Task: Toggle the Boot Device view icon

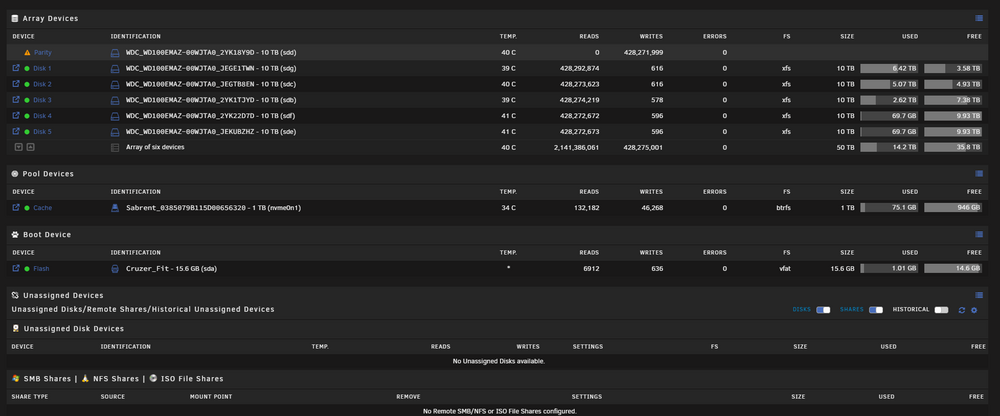Action: (x=979, y=234)
